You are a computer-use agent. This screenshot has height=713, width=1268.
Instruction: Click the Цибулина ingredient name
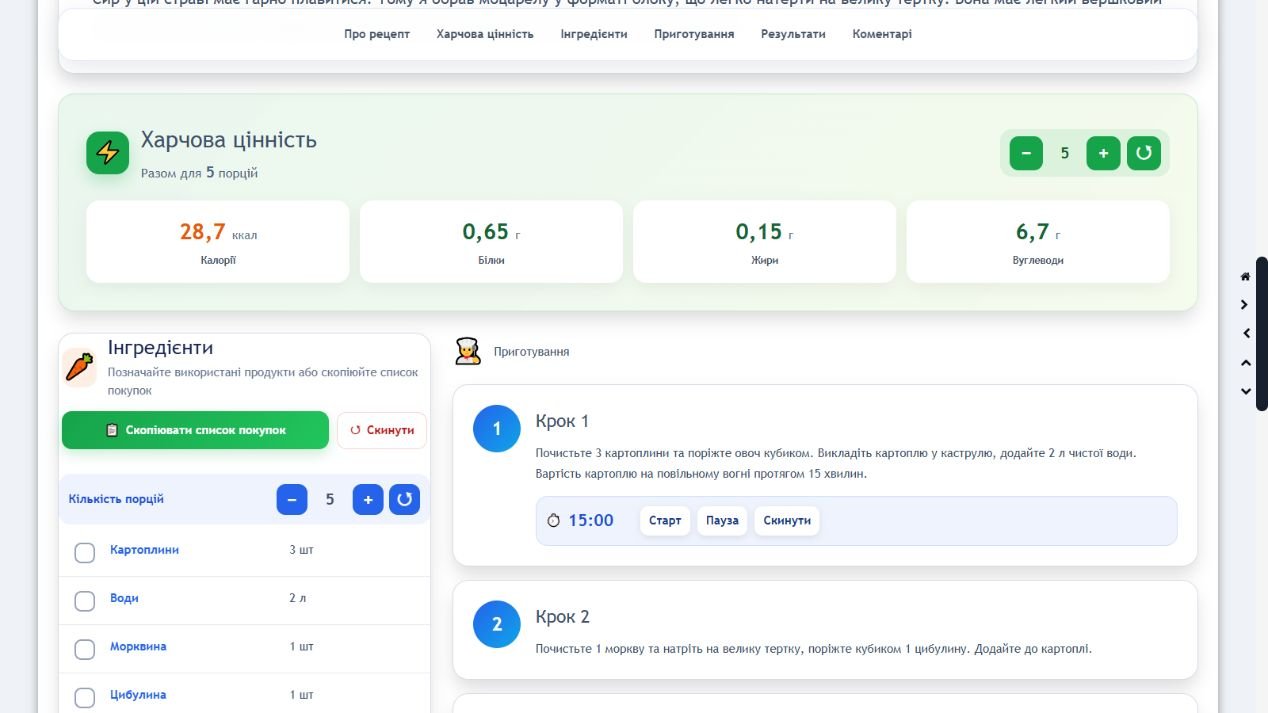point(138,694)
